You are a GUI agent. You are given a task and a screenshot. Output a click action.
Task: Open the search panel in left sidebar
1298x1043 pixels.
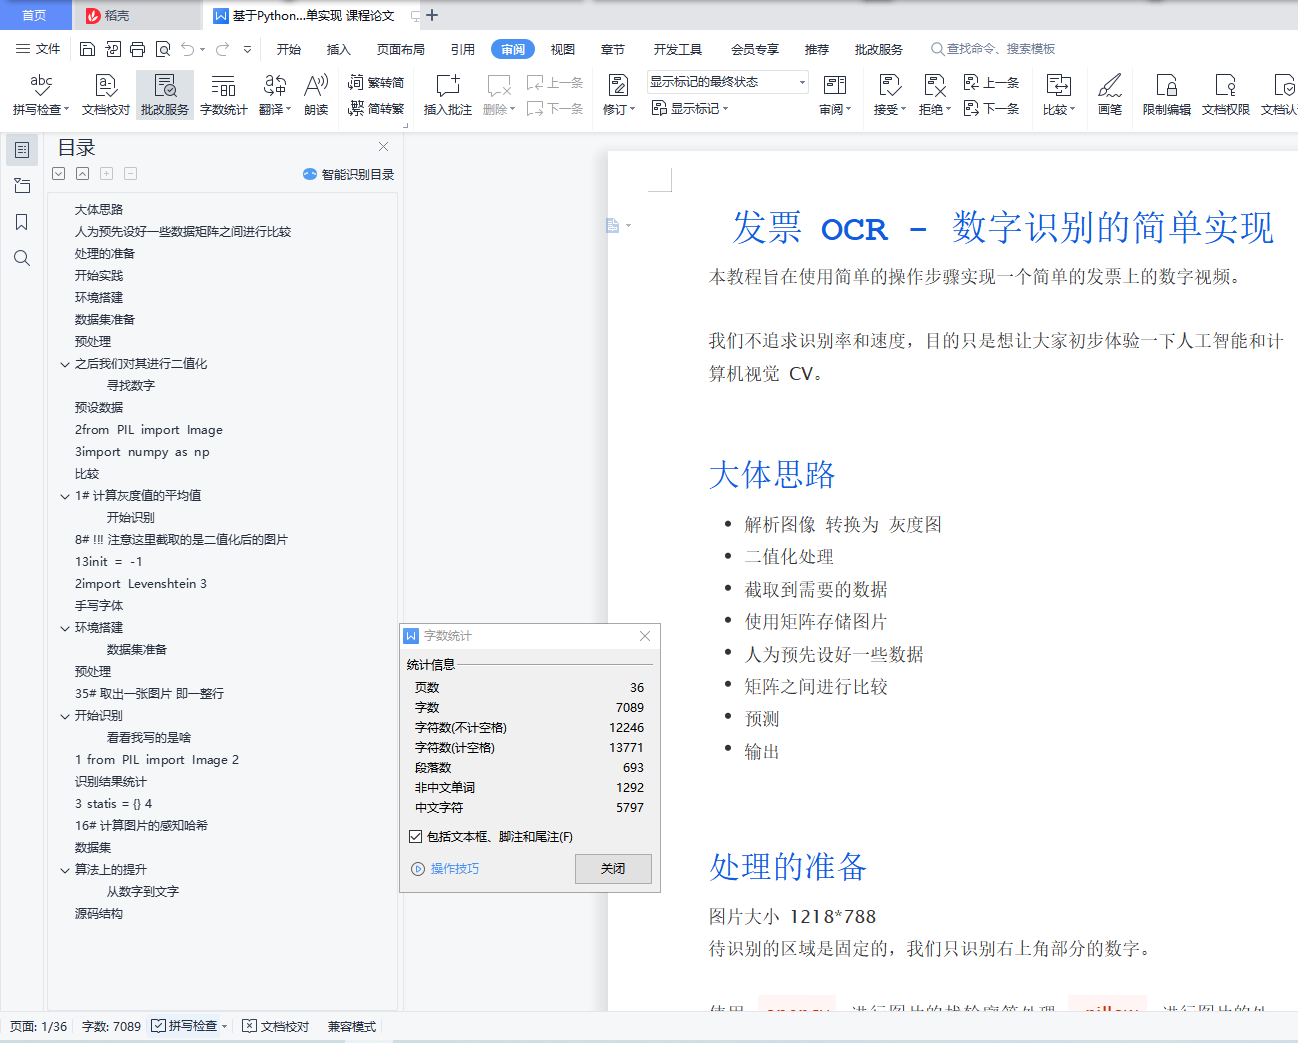click(x=22, y=258)
